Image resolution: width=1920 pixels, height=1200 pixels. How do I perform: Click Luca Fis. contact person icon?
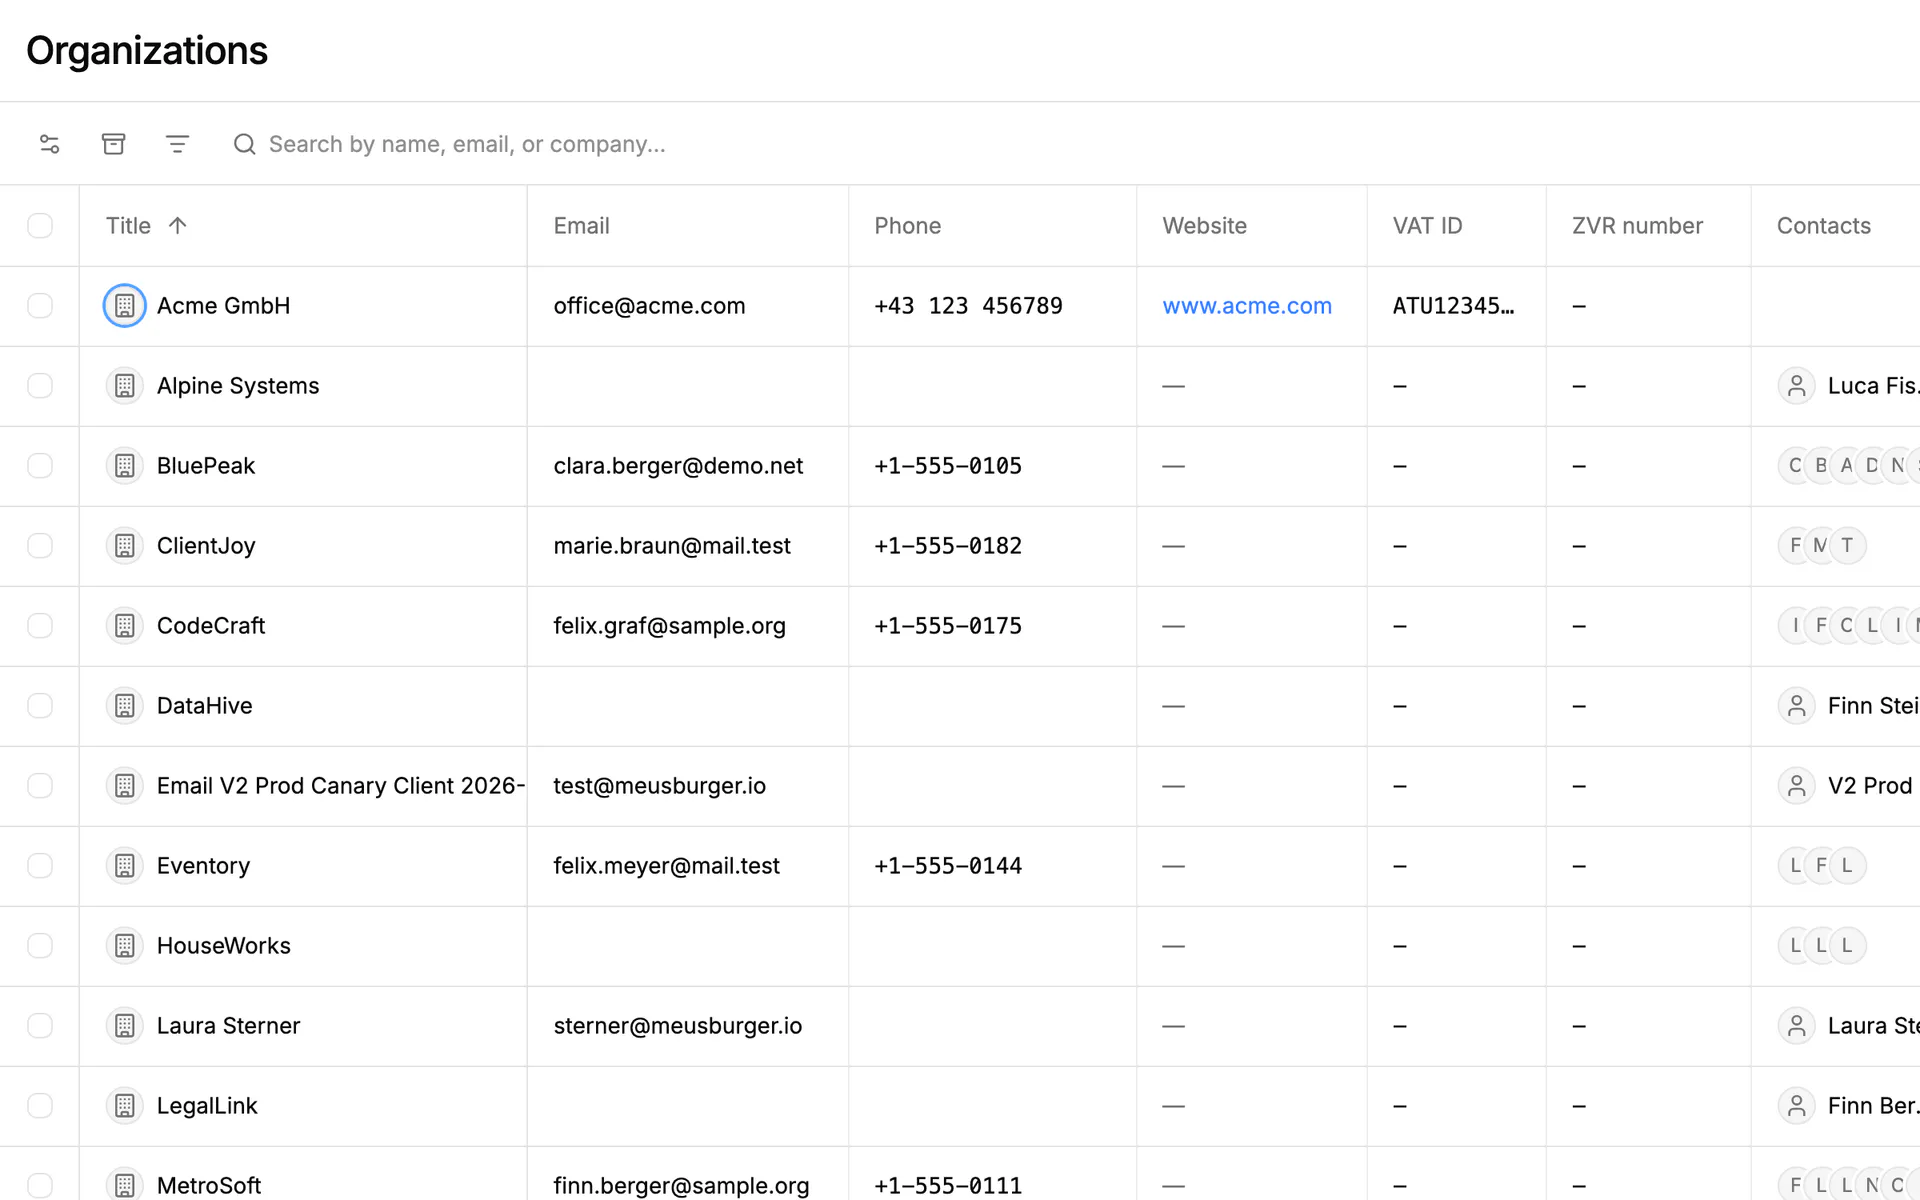point(1797,386)
